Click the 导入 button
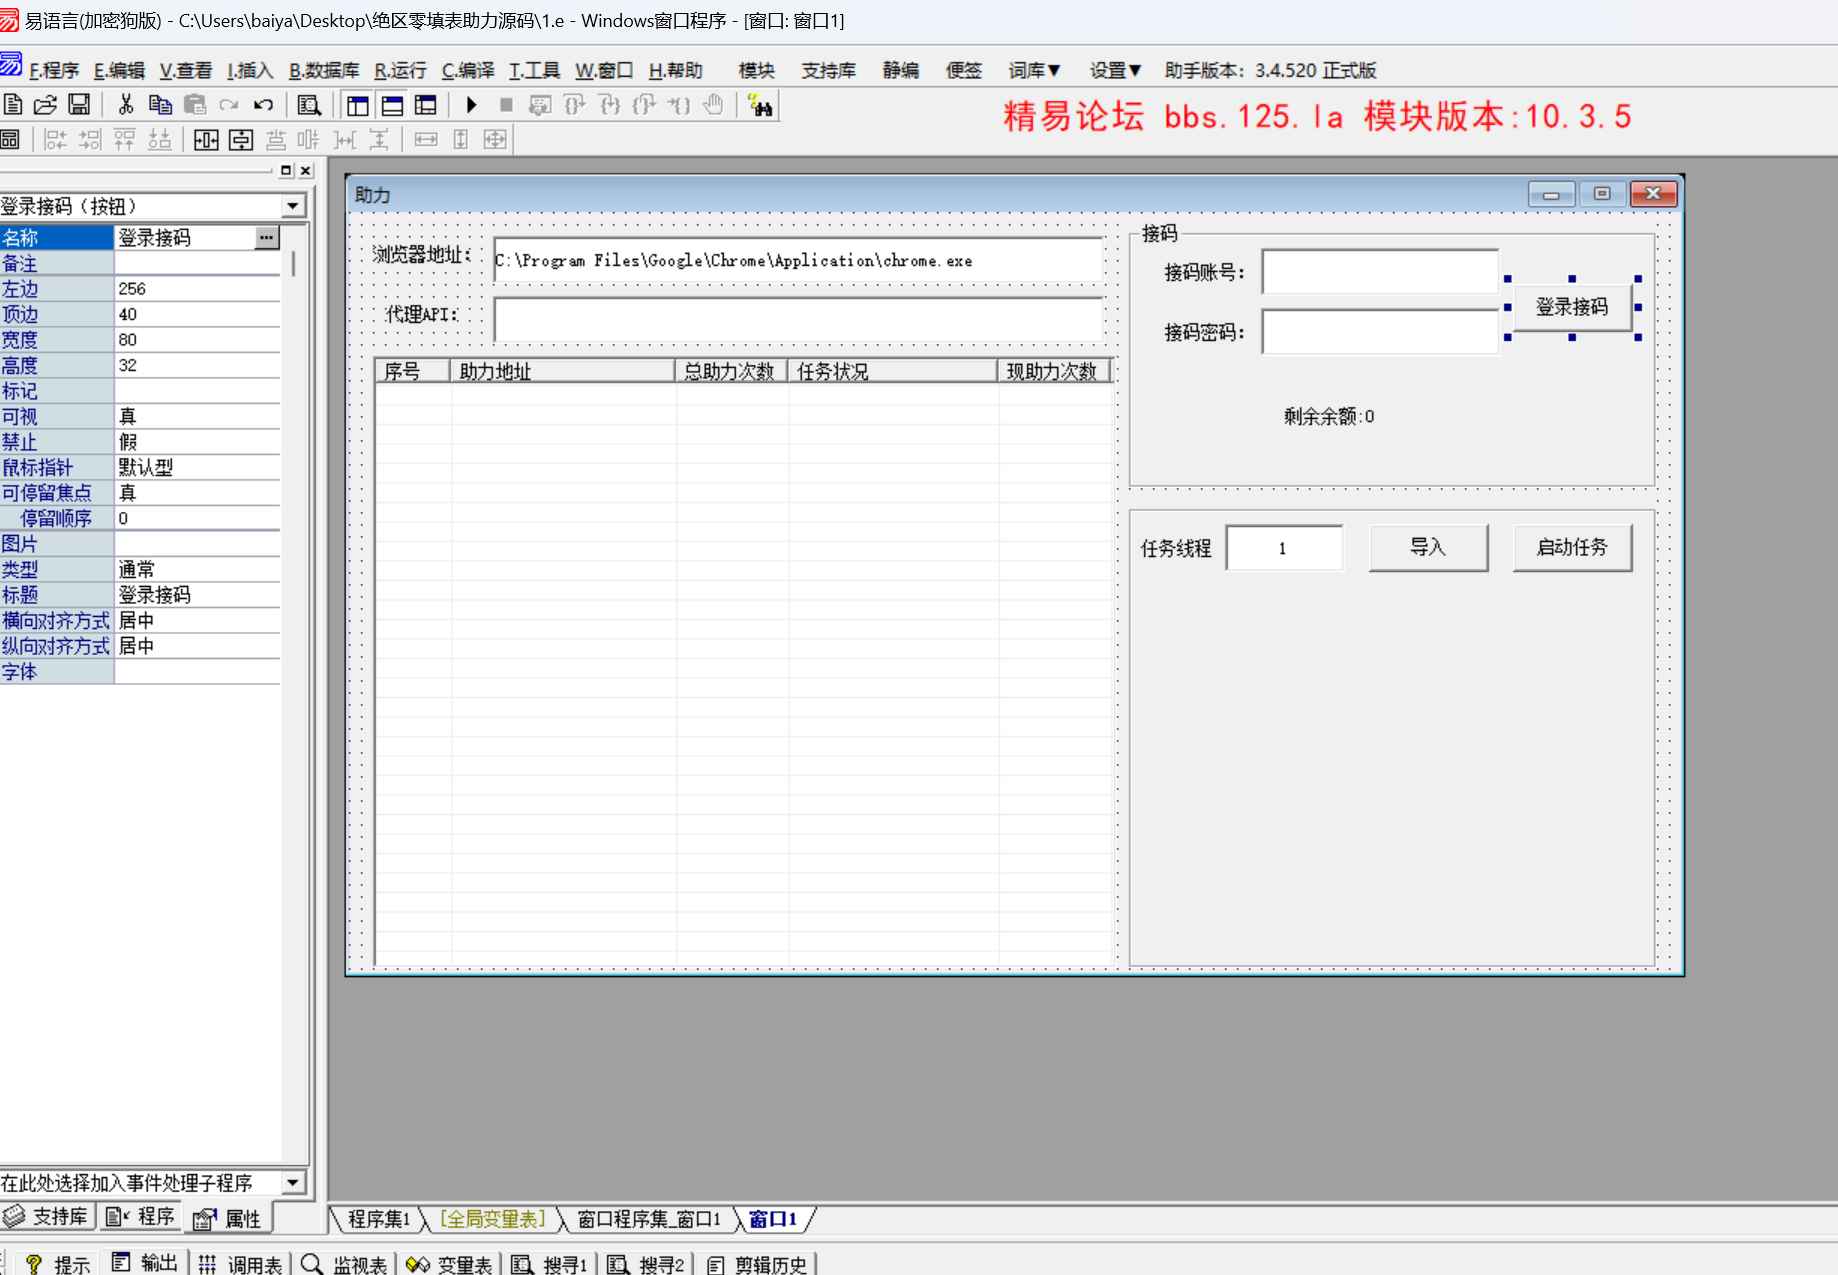This screenshot has height=1275, width=1838. point(1428,548)
